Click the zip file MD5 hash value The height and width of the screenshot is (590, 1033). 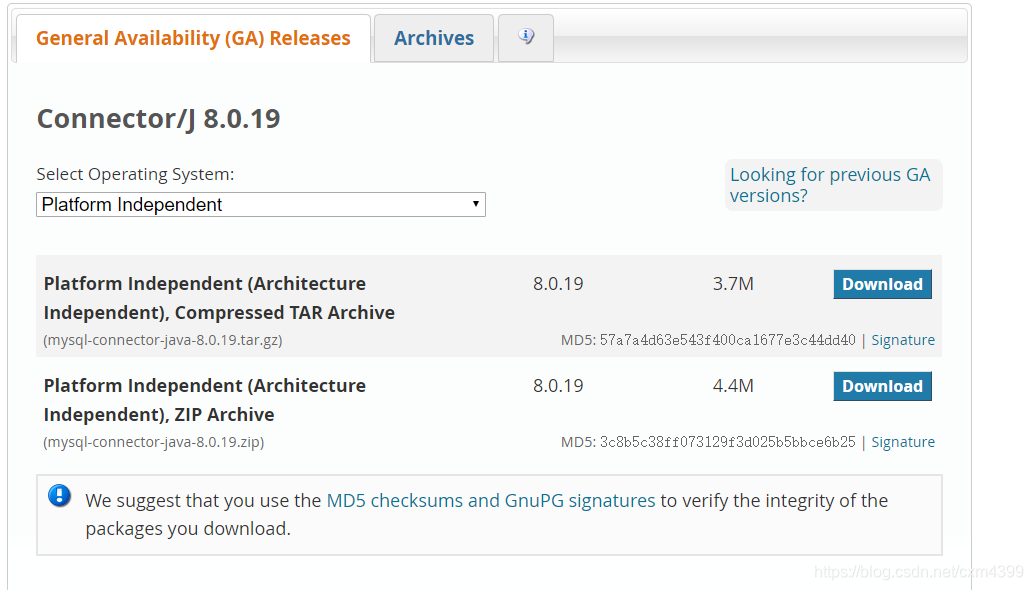coord(727,442)
